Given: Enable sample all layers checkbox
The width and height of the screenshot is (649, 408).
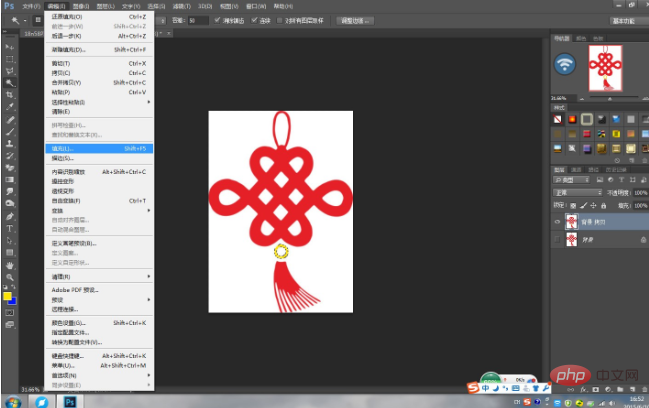Looking at the screenshot, I should (x=279, y=20).
